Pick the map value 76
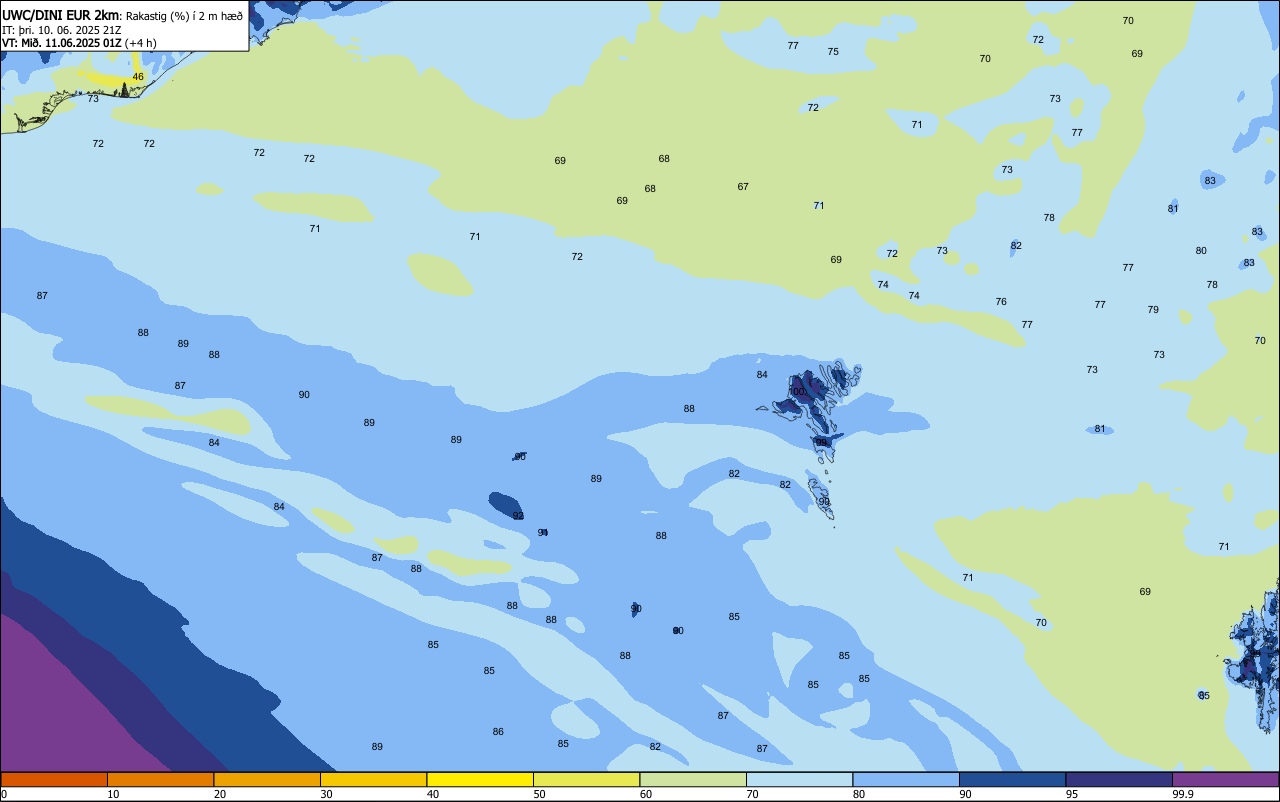This screenshot has height=802, width=1280. [1001, 302]
